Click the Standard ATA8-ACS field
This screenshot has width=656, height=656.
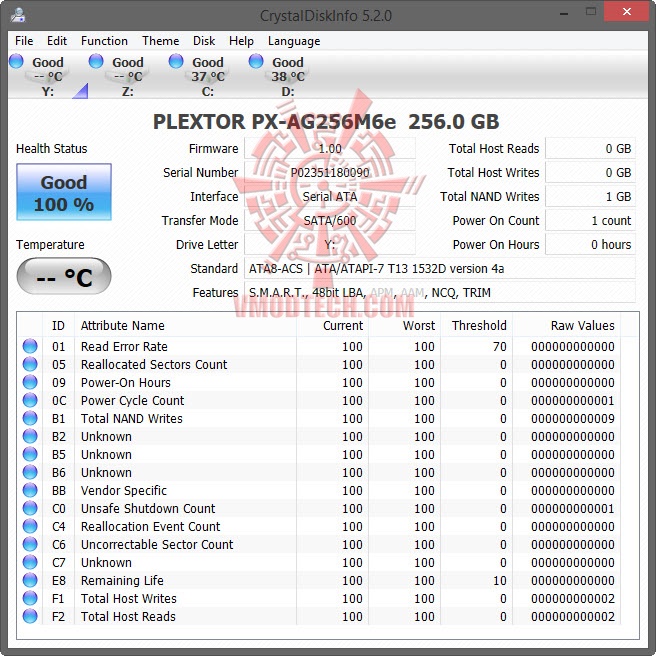click(440, 269)
